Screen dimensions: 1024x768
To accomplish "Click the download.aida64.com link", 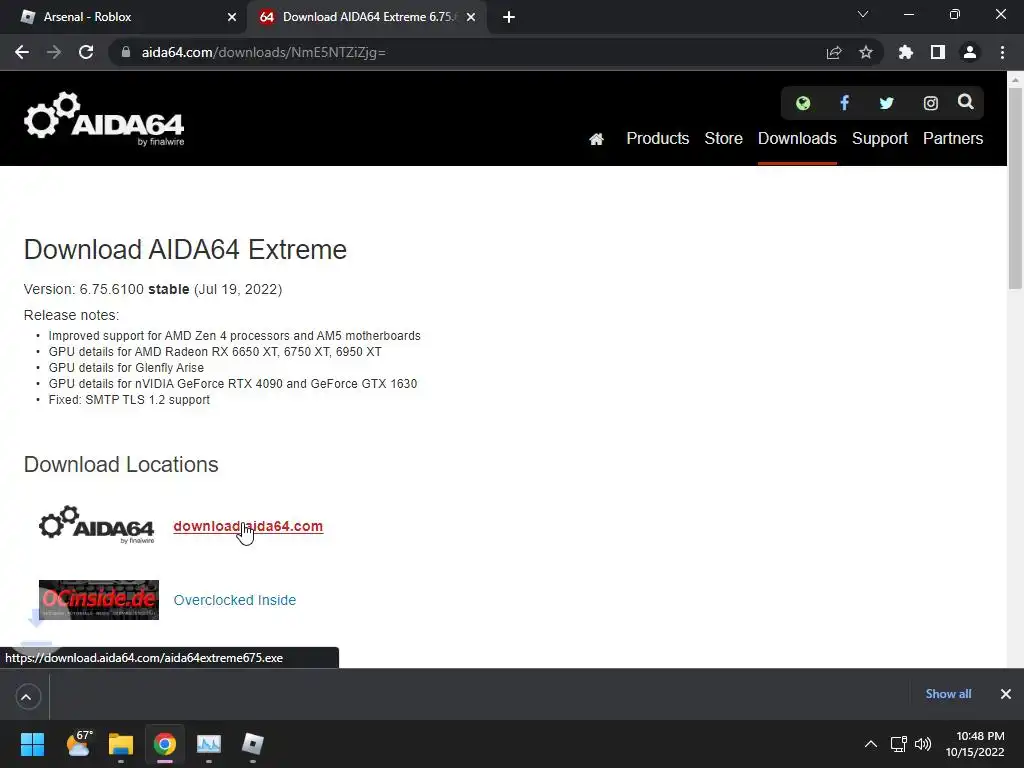I will (x=248, y=526).
